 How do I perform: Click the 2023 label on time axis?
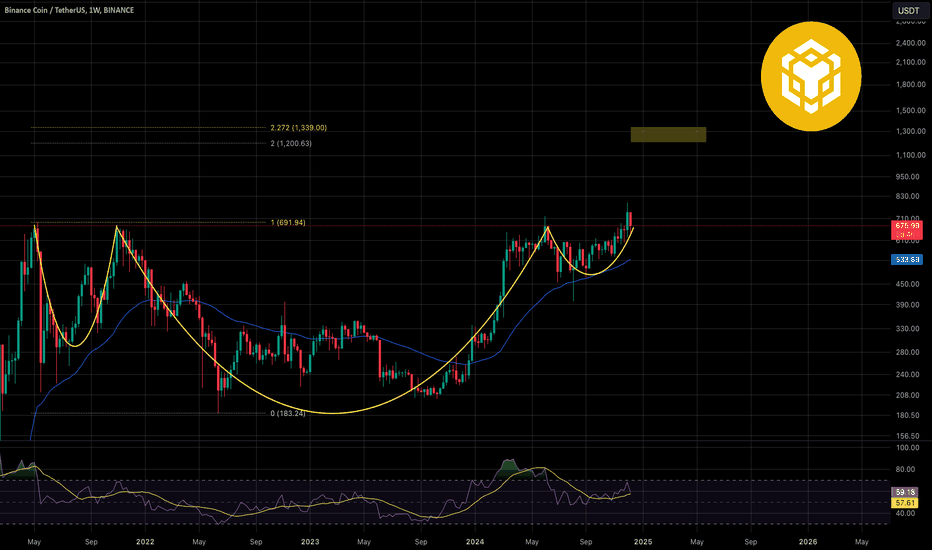(x=310, y=542)
